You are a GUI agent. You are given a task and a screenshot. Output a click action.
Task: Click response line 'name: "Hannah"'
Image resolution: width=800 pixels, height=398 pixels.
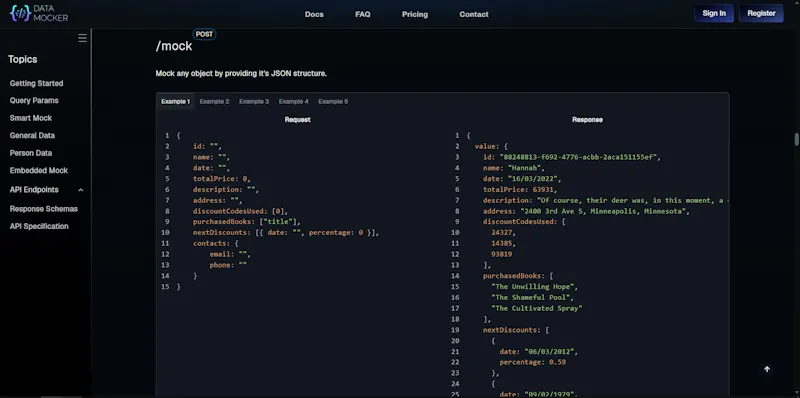pos(514,168)
